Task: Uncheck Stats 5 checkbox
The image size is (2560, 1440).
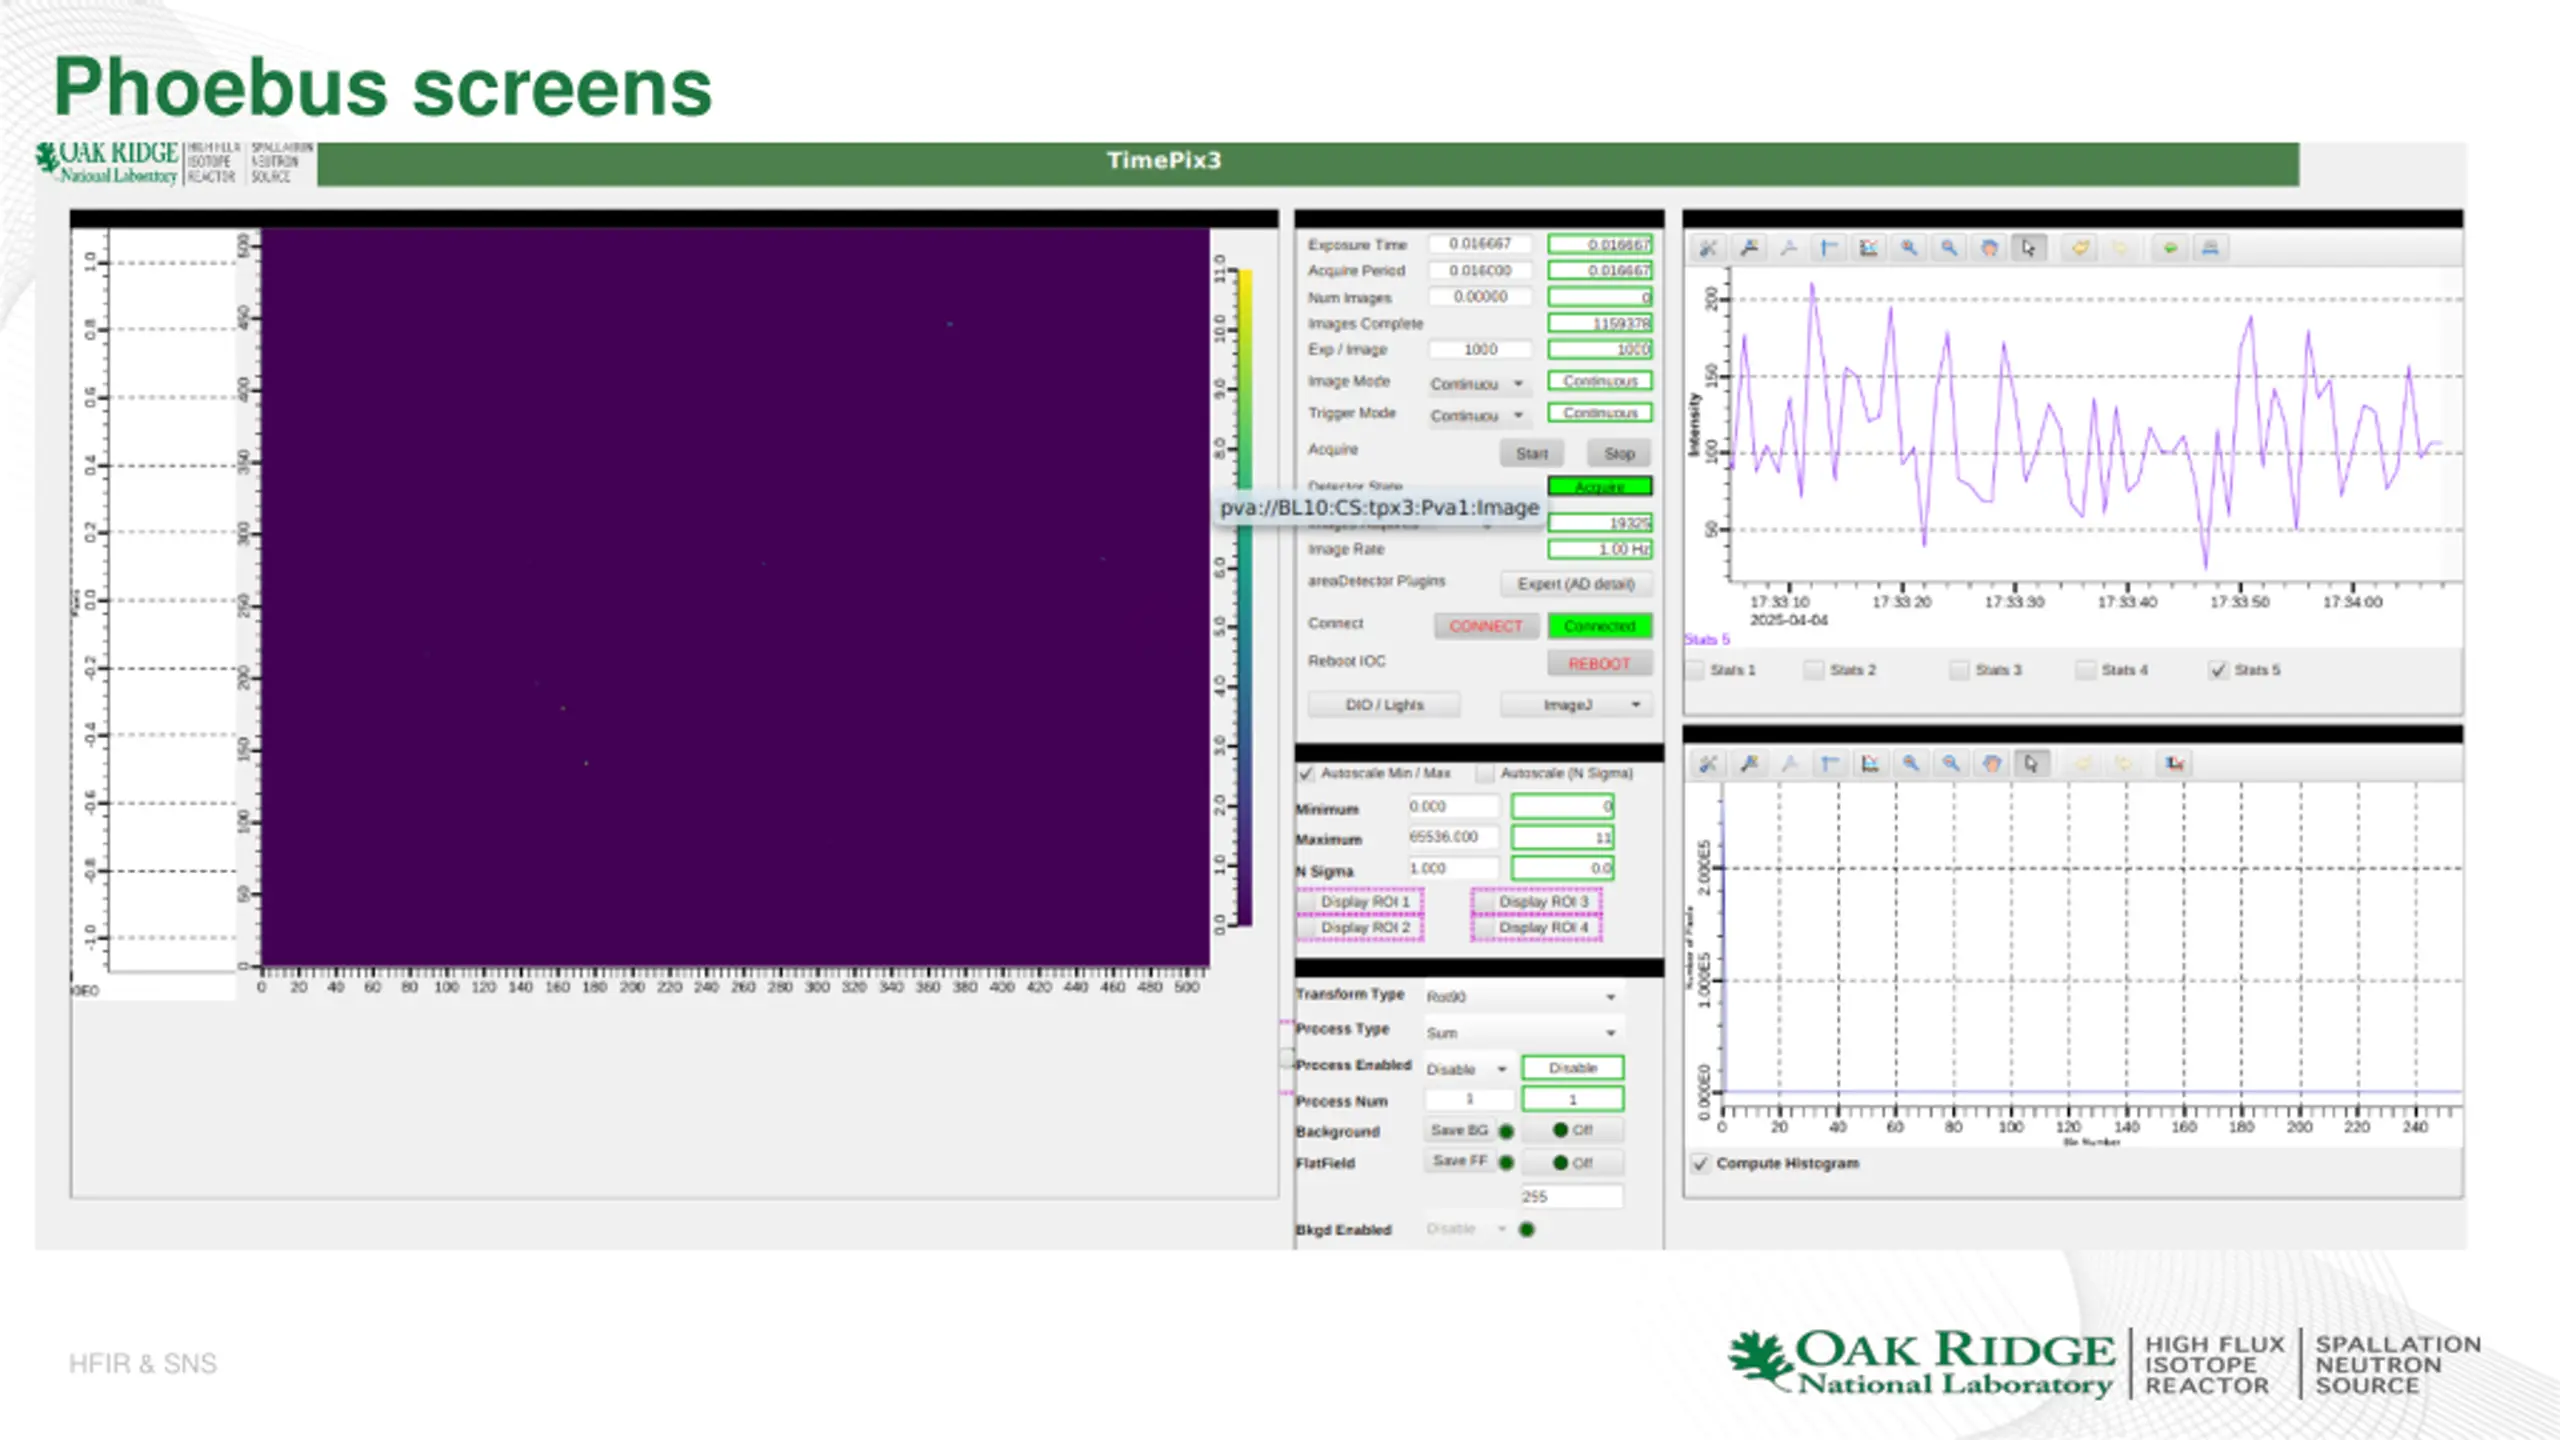Action: [2218, 670]
